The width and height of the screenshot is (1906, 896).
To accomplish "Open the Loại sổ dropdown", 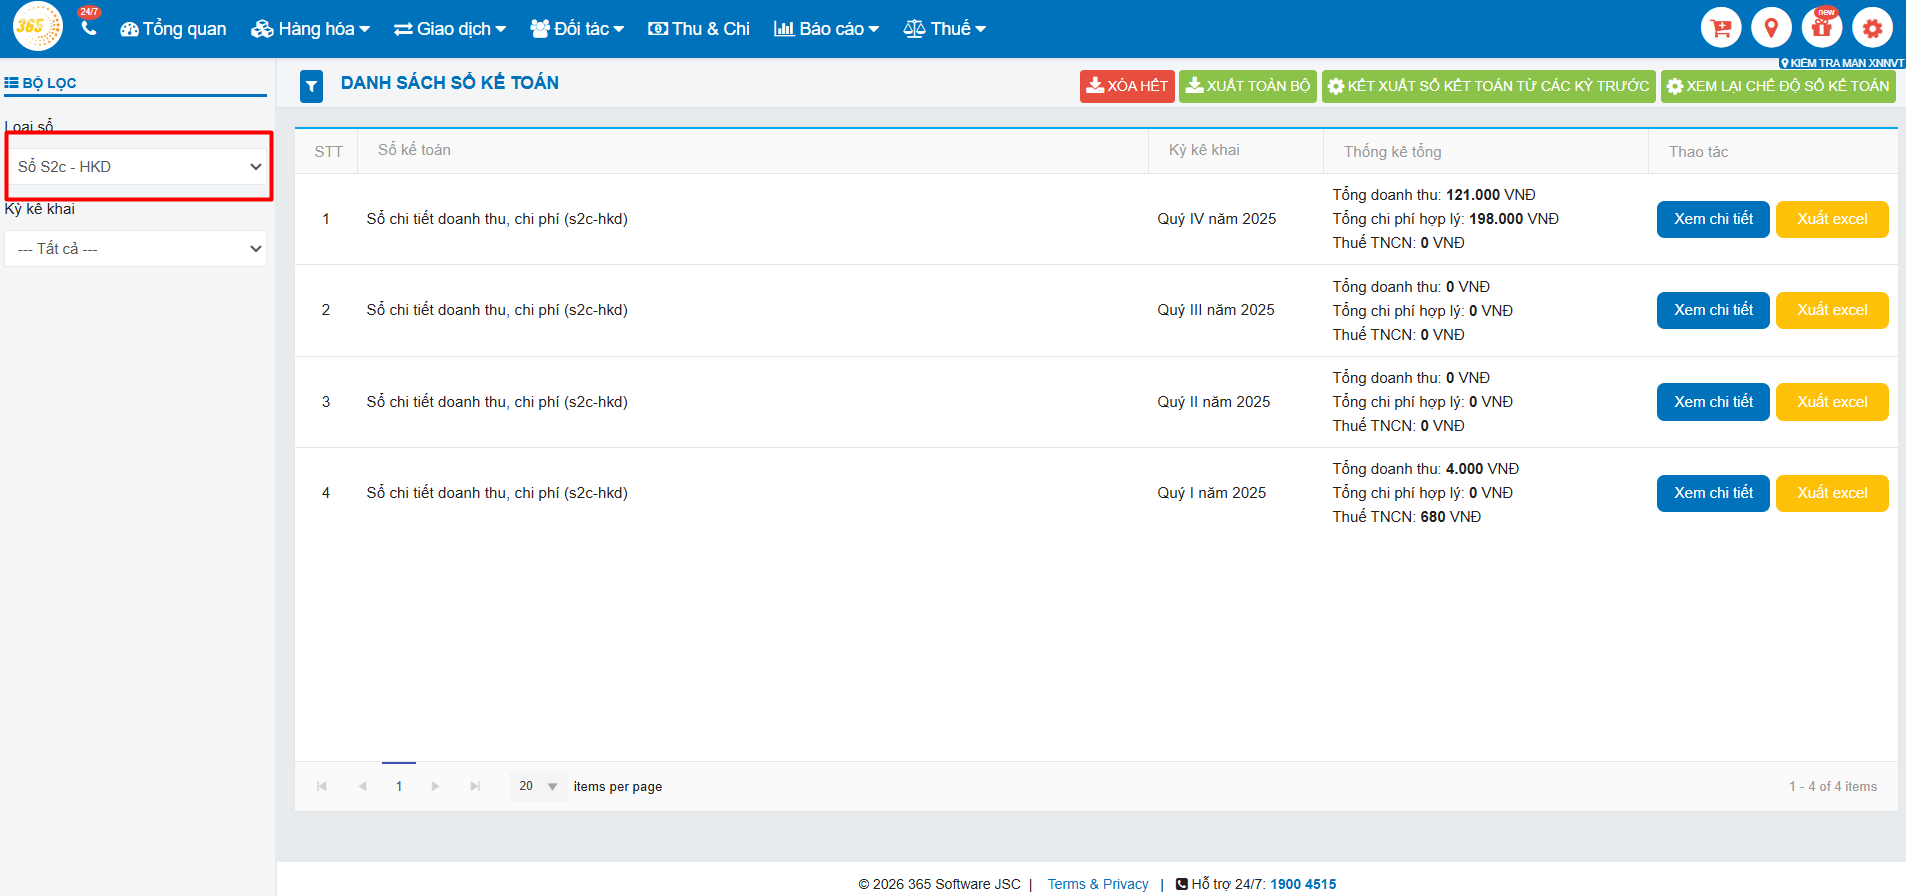I will click(x=139, y=167).
